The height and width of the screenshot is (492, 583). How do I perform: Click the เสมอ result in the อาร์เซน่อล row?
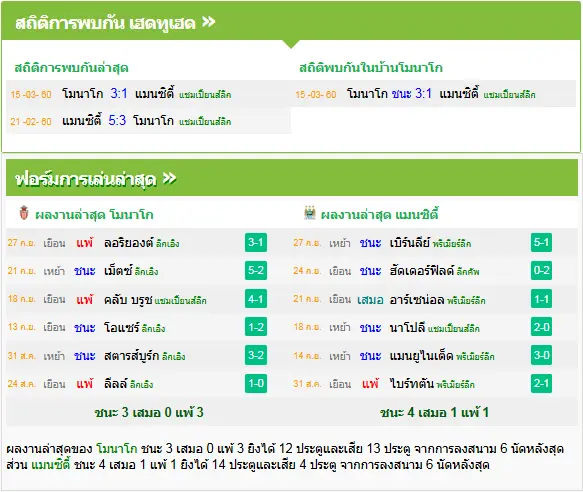point(370,299)
